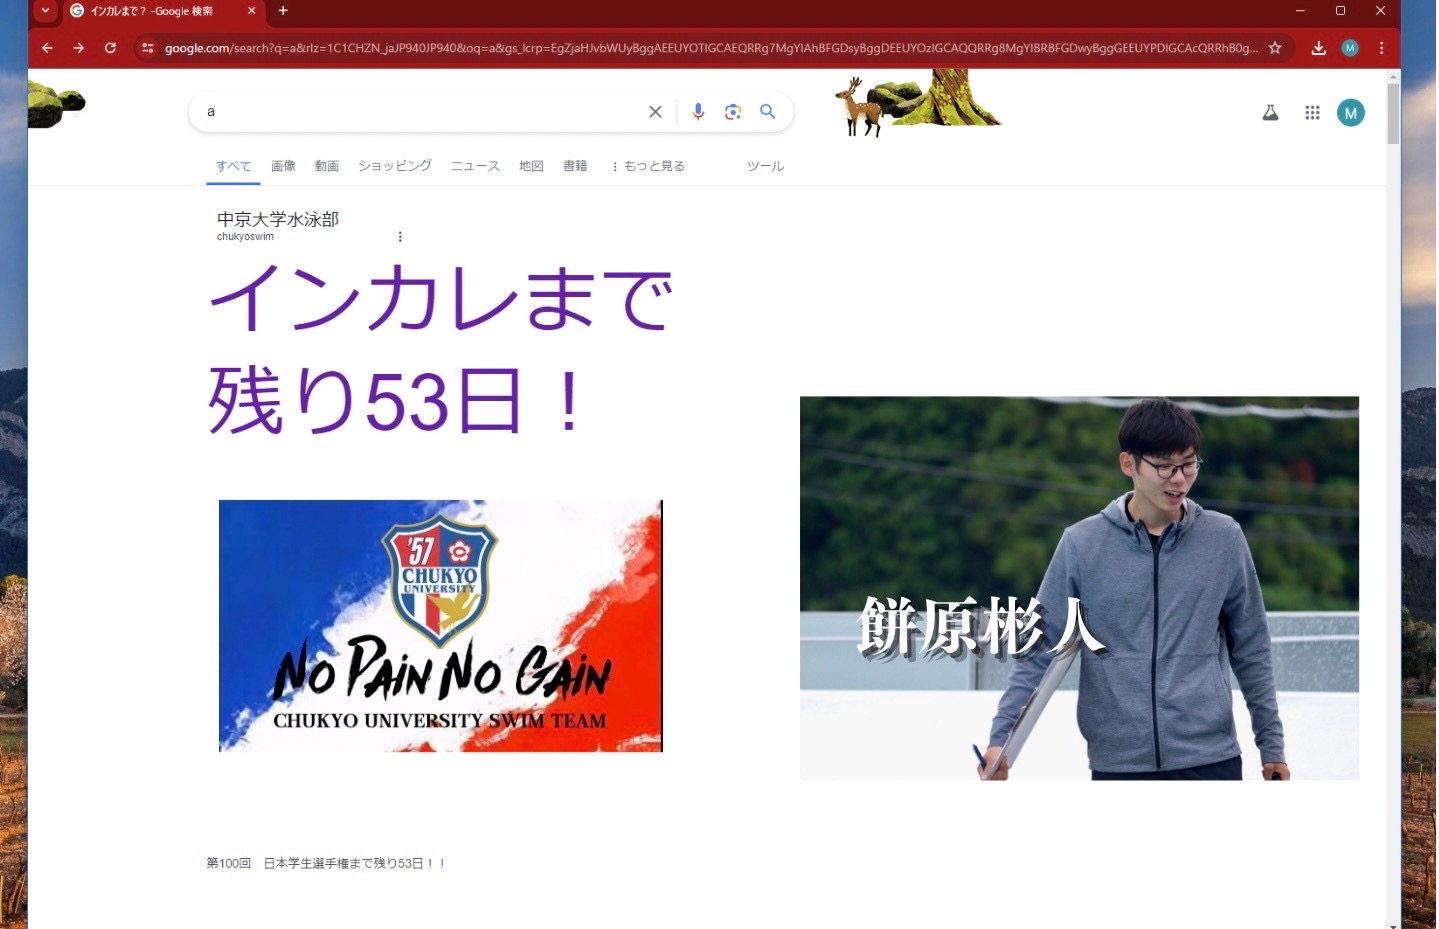Switch to the ニュース news tab
Image resolution: width=1439 pixels, height=929 pixels.
click(475, 166)
